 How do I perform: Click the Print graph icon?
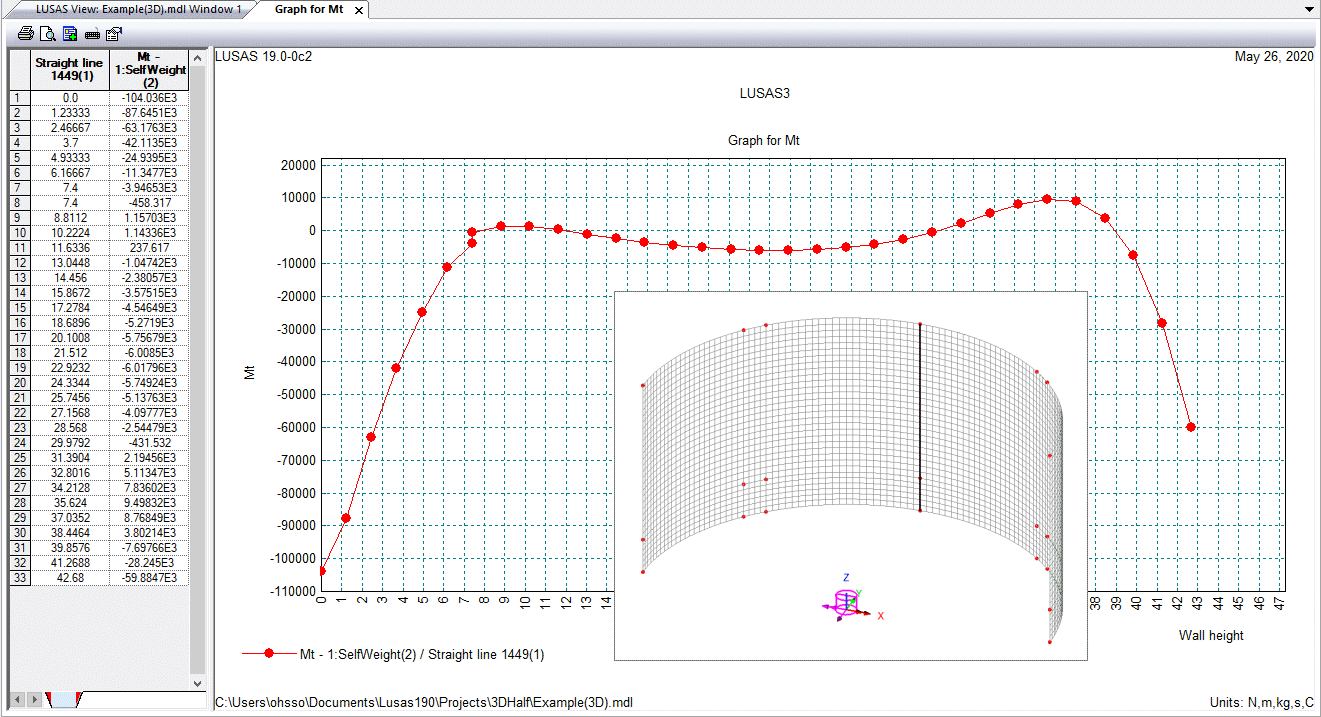click(26, 34)
